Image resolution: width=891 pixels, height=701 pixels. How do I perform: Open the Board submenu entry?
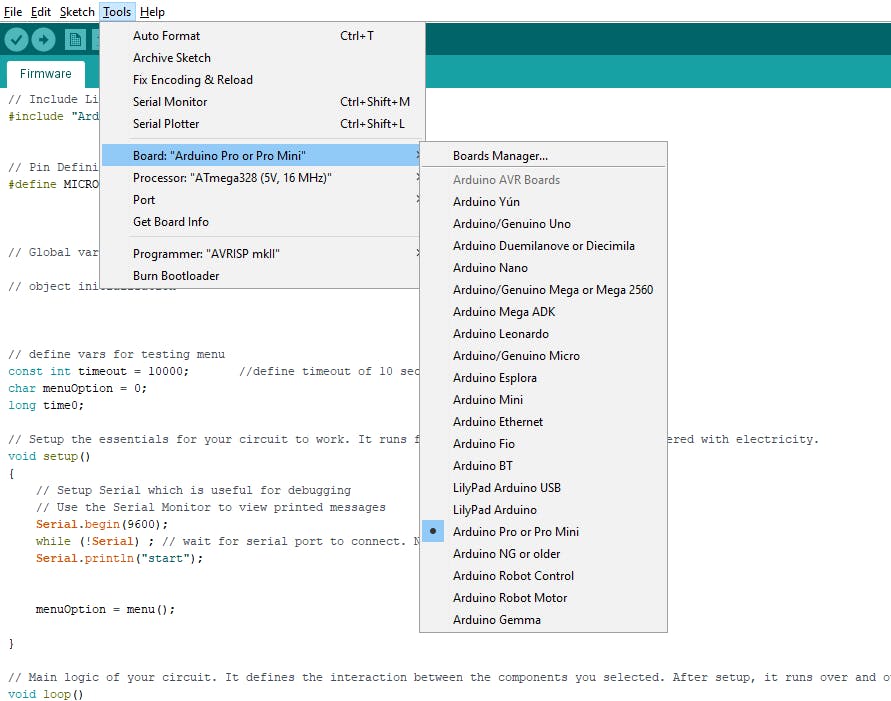pos(219,156)
